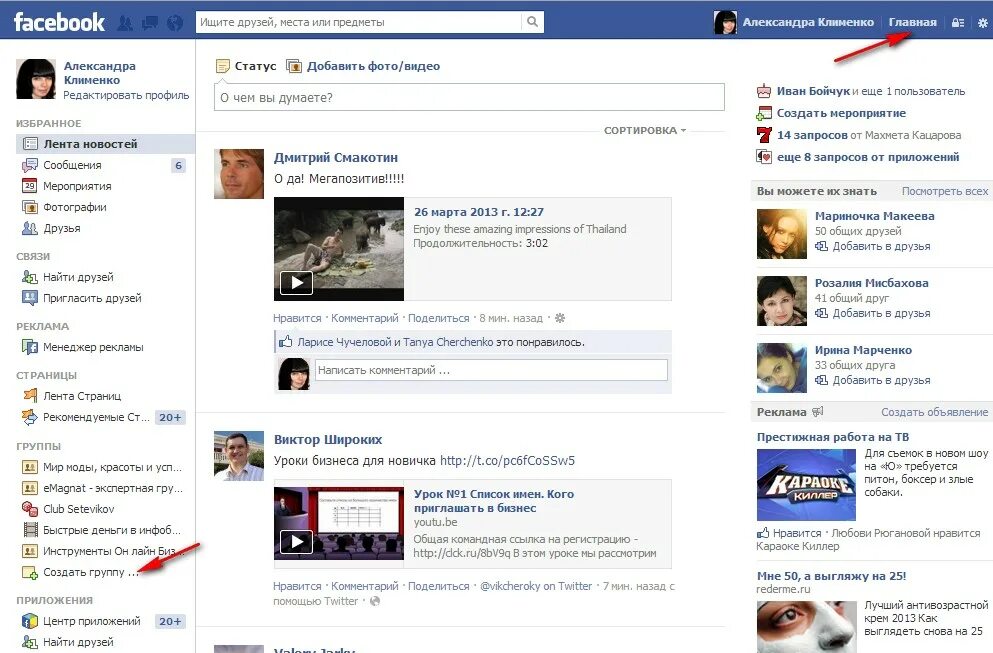Image resolution: width=993 pixels, height=653 pixels.
Task: Open privacy shortcuts lock icon
Action: [958, 22]
